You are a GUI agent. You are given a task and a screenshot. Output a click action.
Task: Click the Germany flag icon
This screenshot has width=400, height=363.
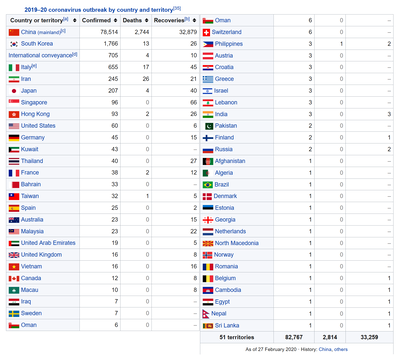pos(14,138)
